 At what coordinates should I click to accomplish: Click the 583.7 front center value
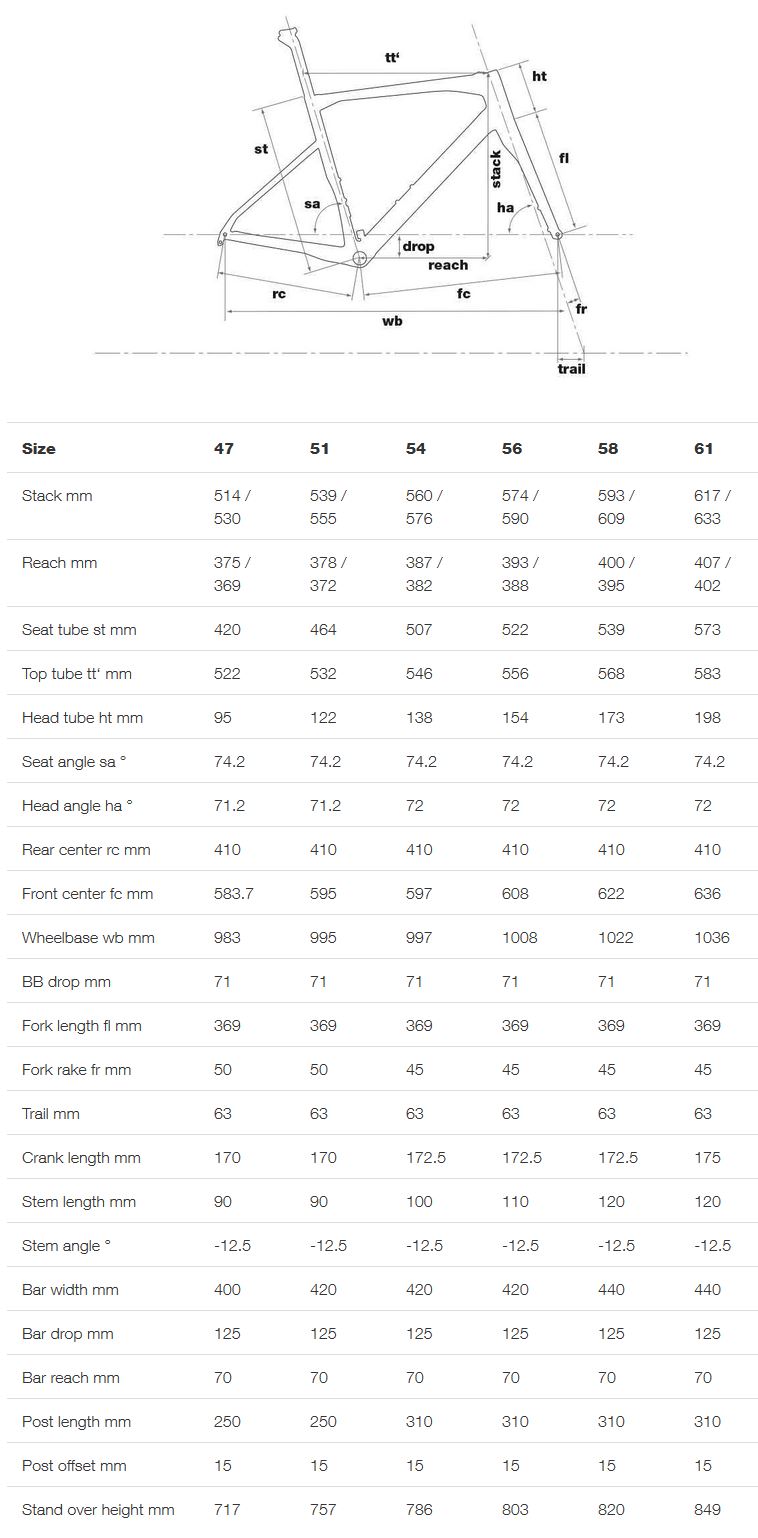pos(234,894)
